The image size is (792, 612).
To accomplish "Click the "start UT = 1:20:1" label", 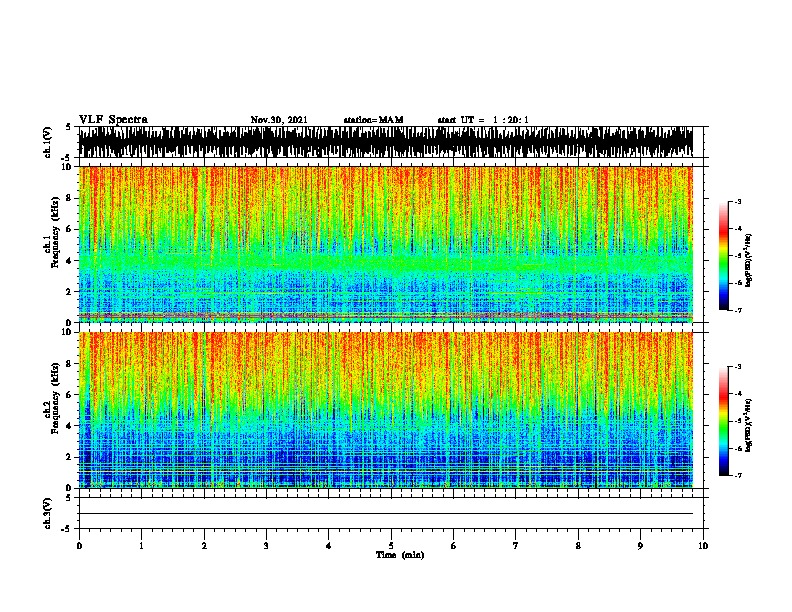I will [x=483, y=120].
